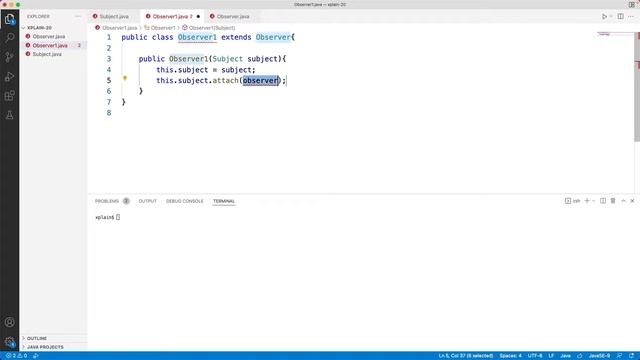The height and width of the screenshot is (360, 640).
Task: Open launch profile dropdown next to plus
Action: coord(593,201)
